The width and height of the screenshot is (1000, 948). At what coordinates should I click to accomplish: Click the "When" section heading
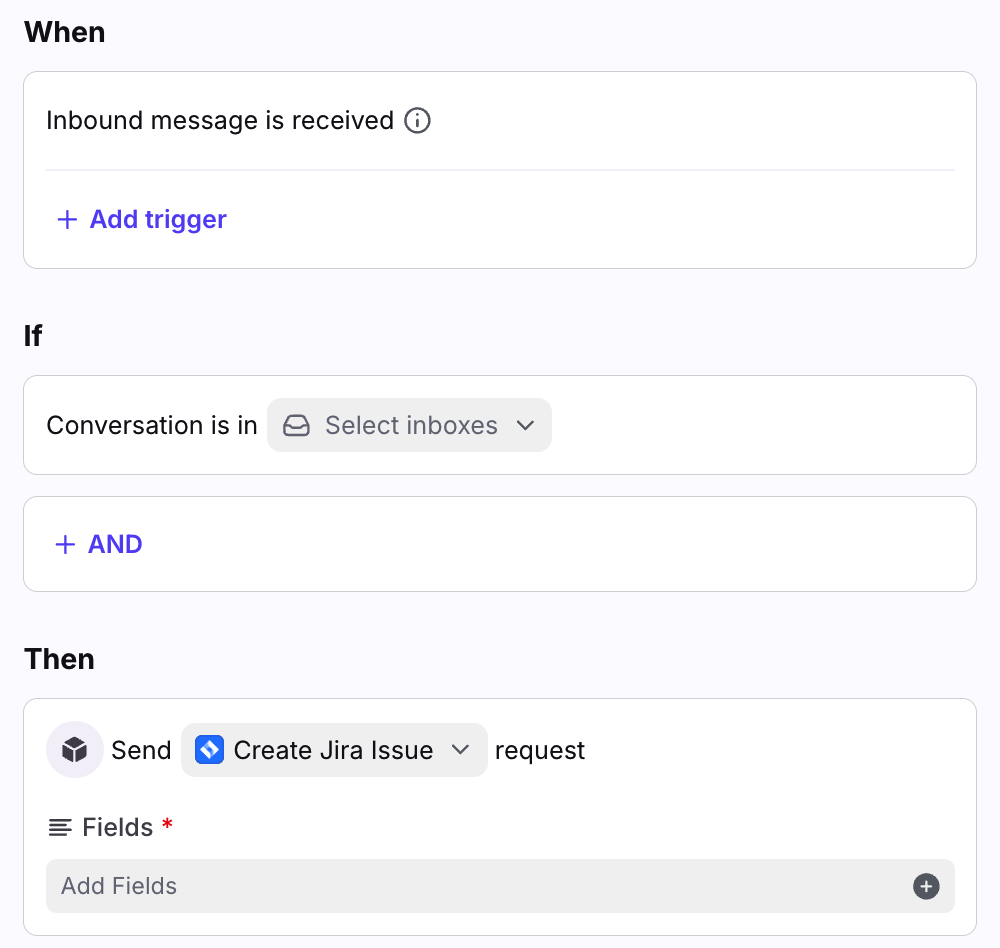64,32
